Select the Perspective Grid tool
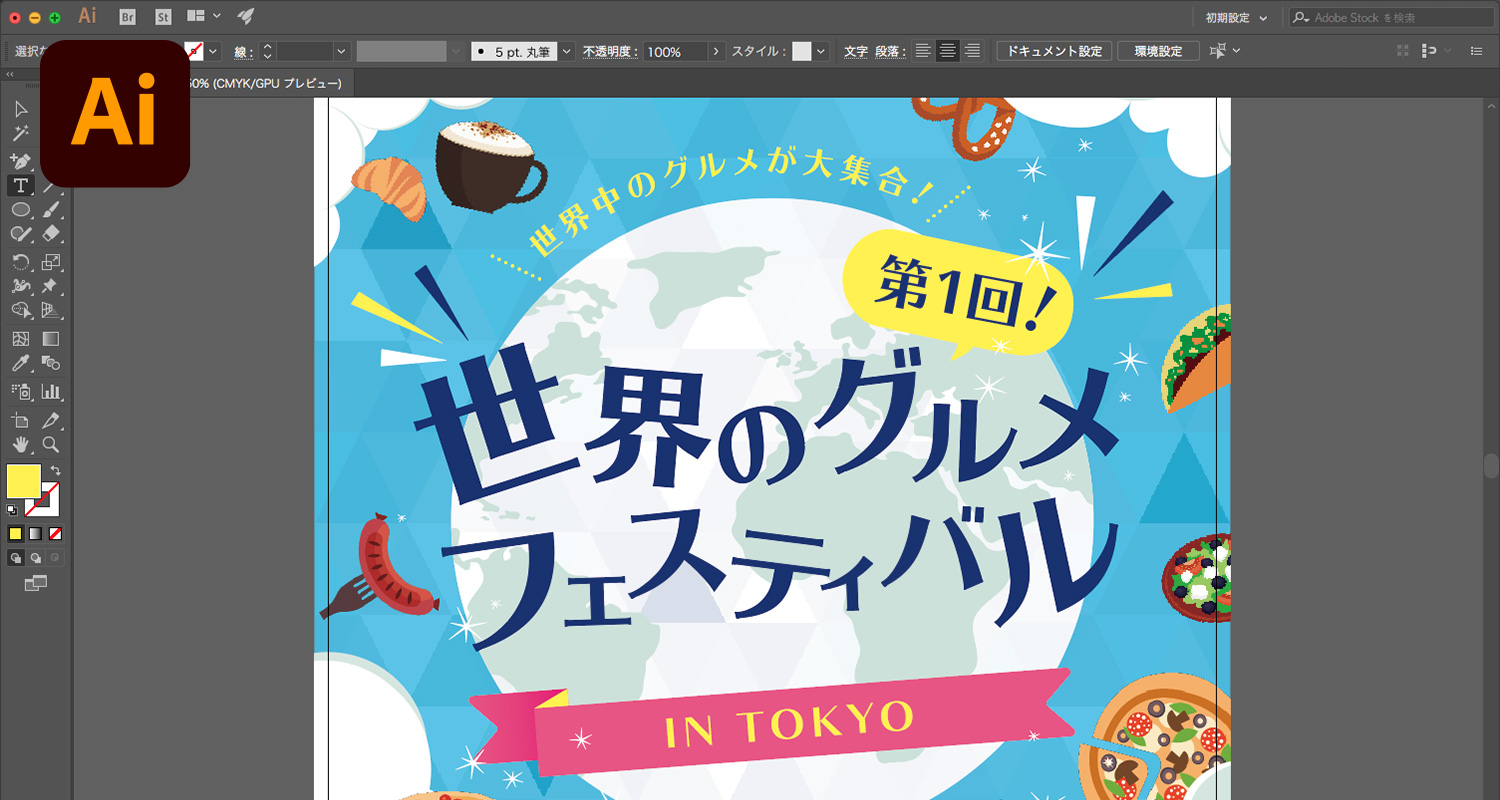1500x800 pixels. [52, 311]
